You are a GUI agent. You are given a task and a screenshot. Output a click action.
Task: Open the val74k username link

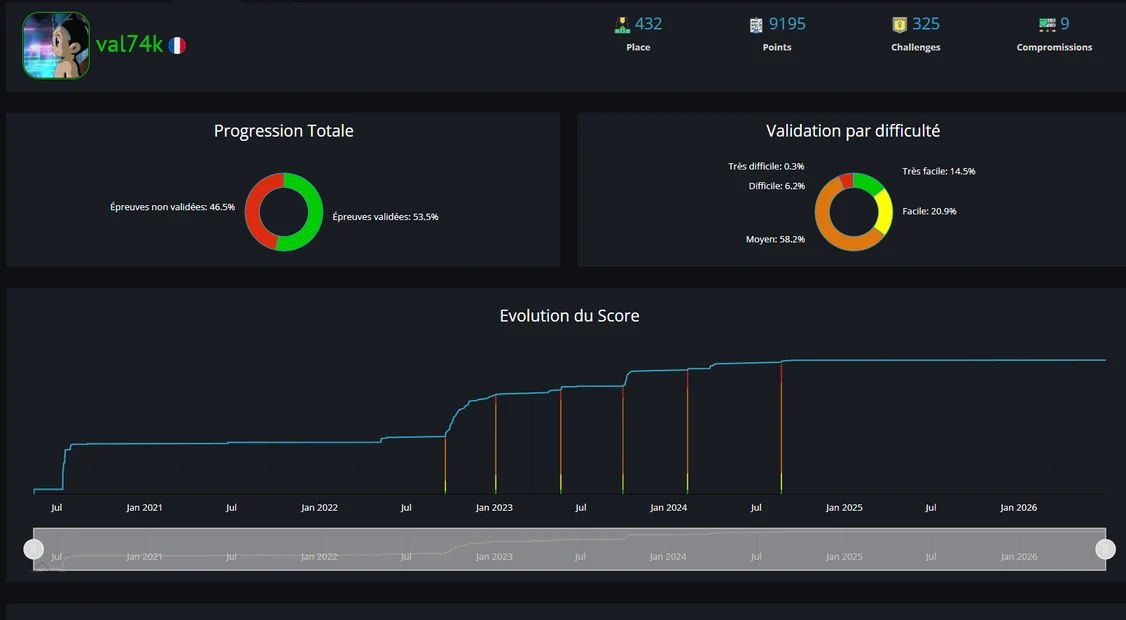pyautogui.click(x=129, y=45)
